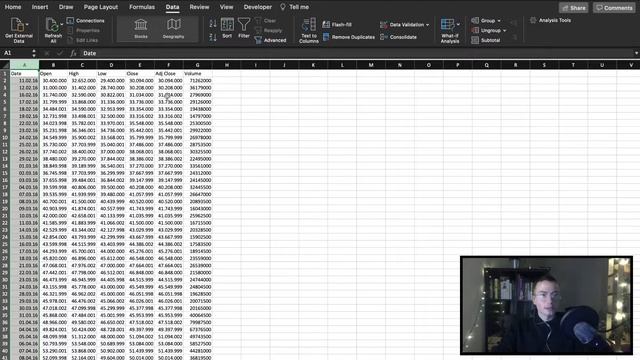
Task: Open the View tab
Action: pyautogui.click(x=226, y=7)
